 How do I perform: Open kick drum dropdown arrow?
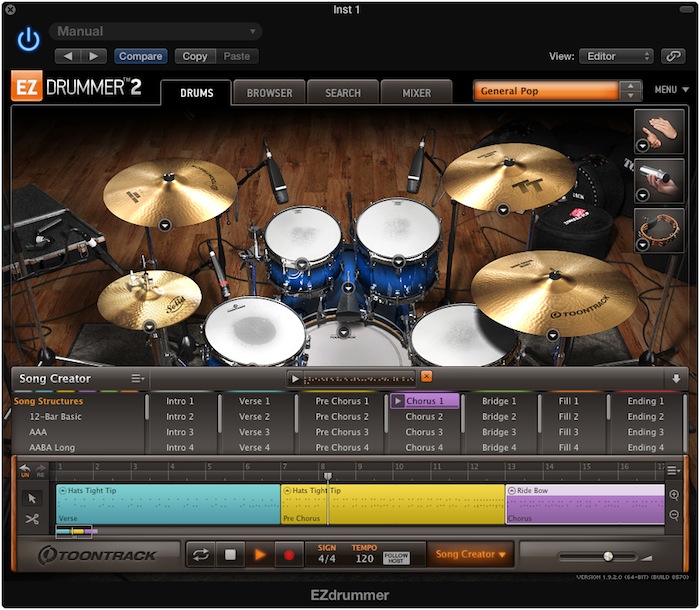(x=344, y=332)
